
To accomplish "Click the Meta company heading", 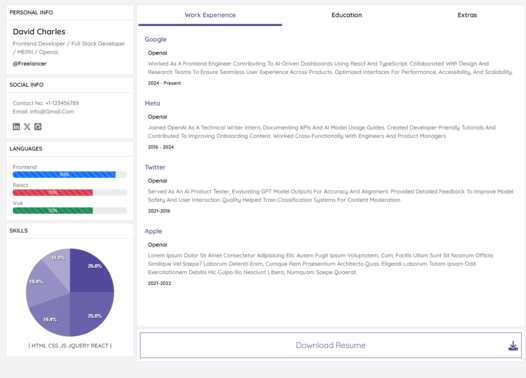I will 152,103.
